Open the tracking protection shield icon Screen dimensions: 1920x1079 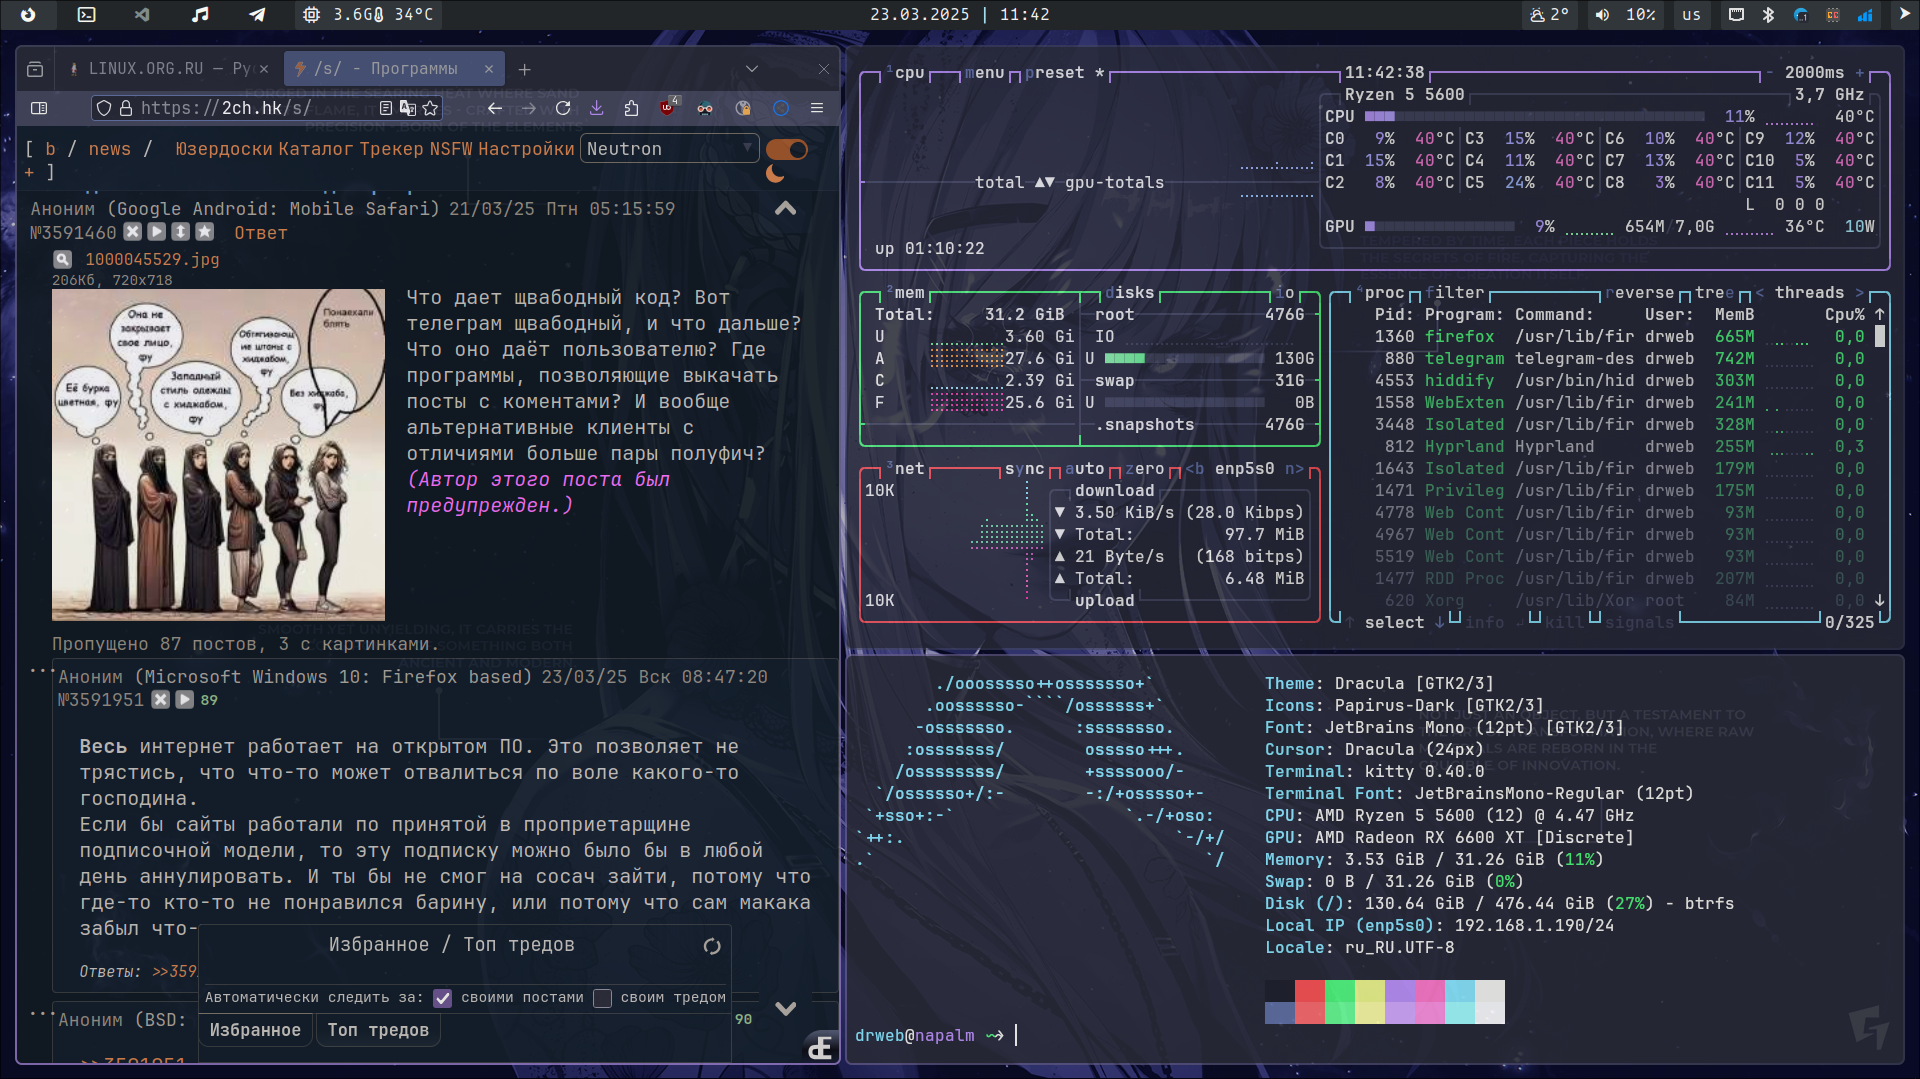pyautogui.click(x=104, y=108)
